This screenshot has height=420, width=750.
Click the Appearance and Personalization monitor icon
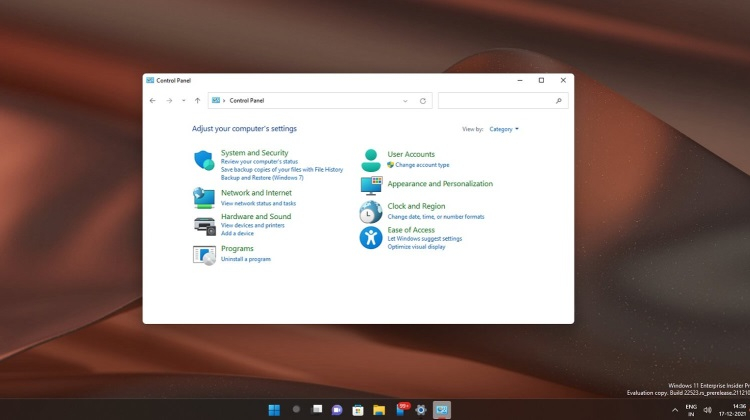(x=371, y=185)
